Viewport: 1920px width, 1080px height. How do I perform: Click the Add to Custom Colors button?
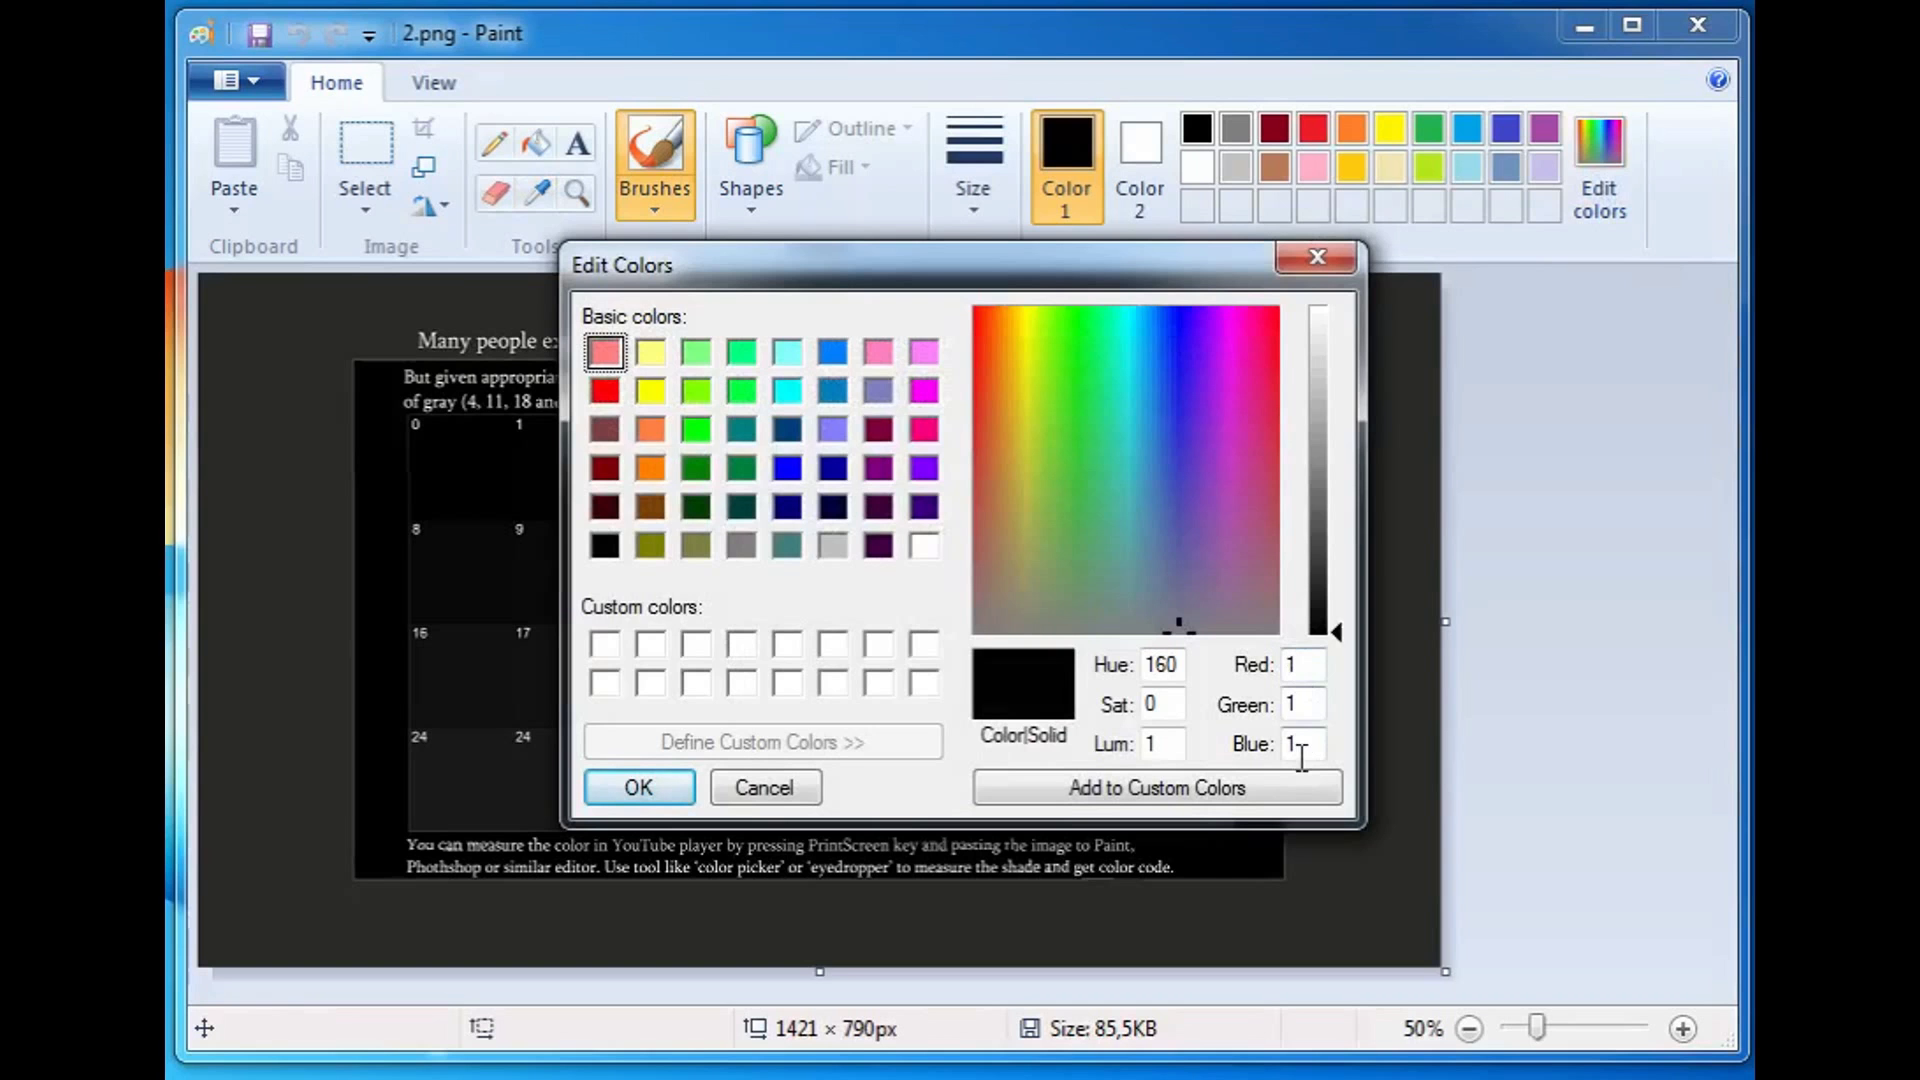tap(1156, 787)
